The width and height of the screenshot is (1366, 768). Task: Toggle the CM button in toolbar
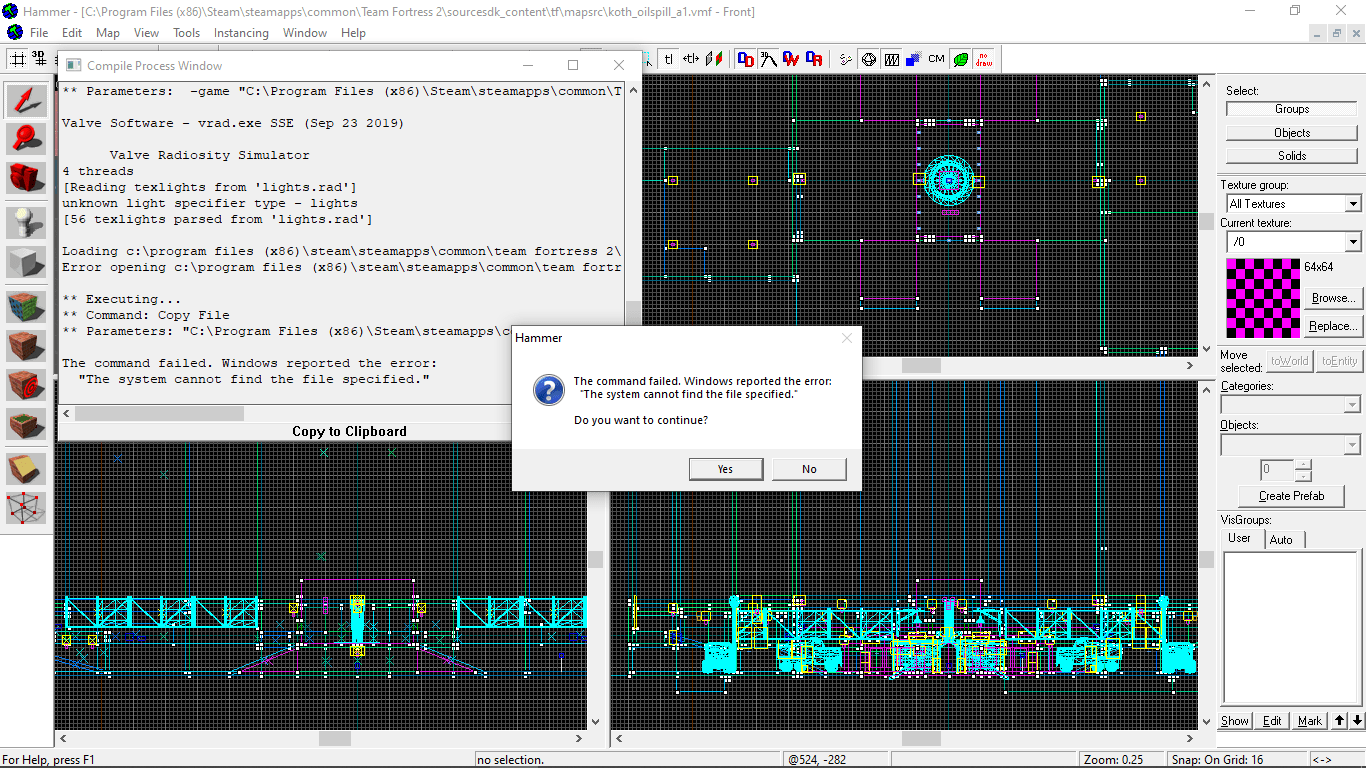936,59
